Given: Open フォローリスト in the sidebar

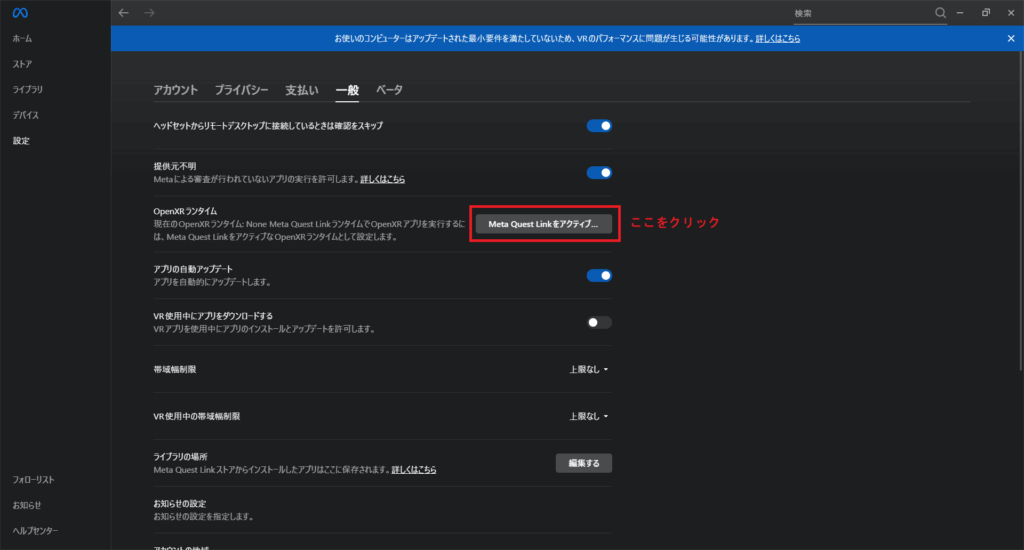Looking at the screenshot, I should click(33, 479).
